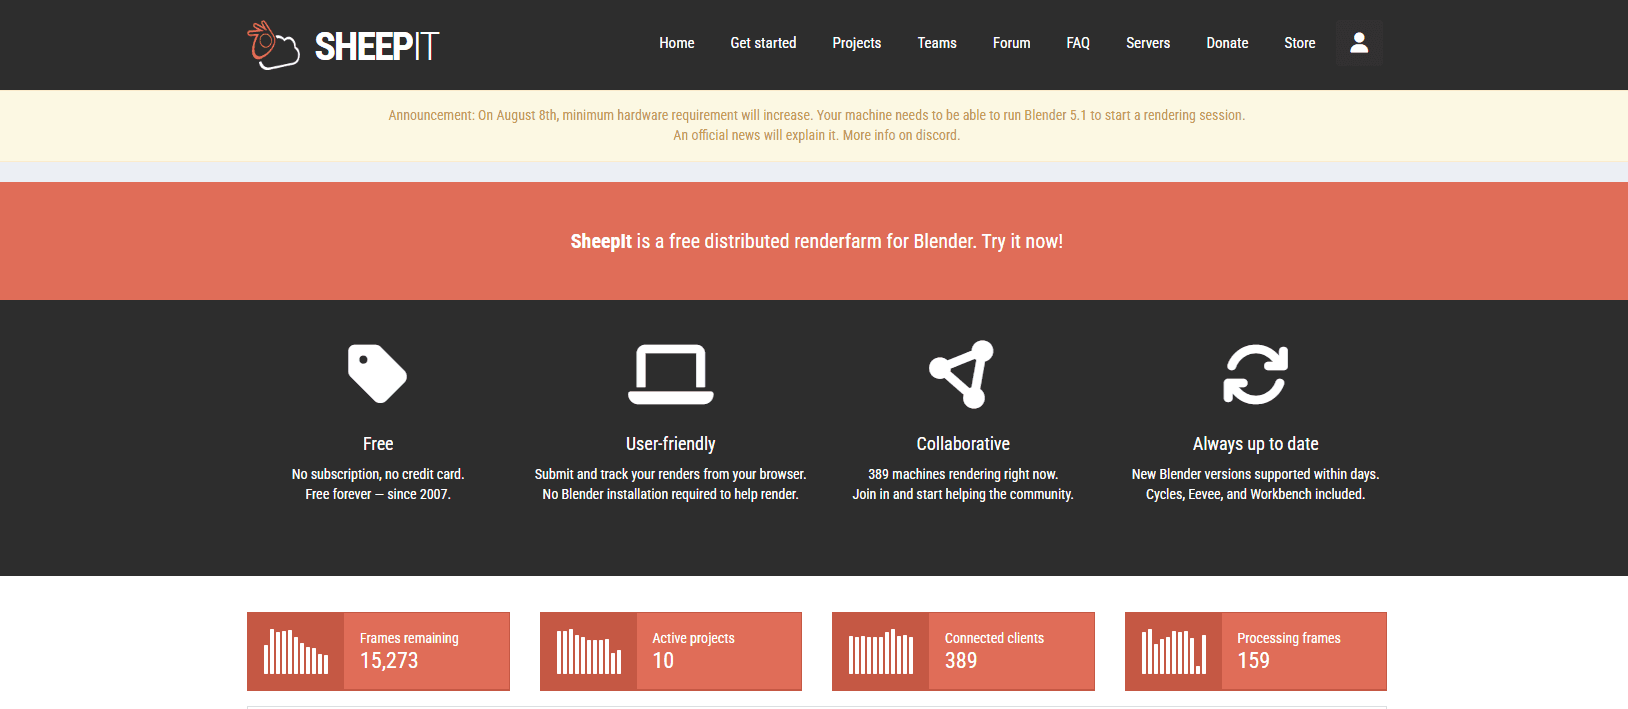Click the 'Try it now!' banner text
The image size is (1628, 709).
coord(1022,241)
